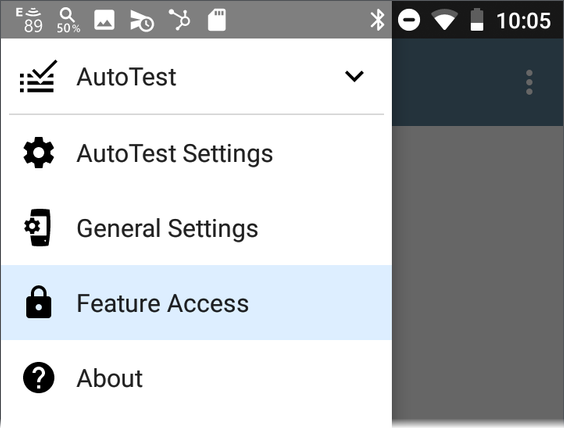The height and width of the screenshot is (429, 564).
Task: Open the three-dot overflow menu
Action: click(x=529, y=82)
